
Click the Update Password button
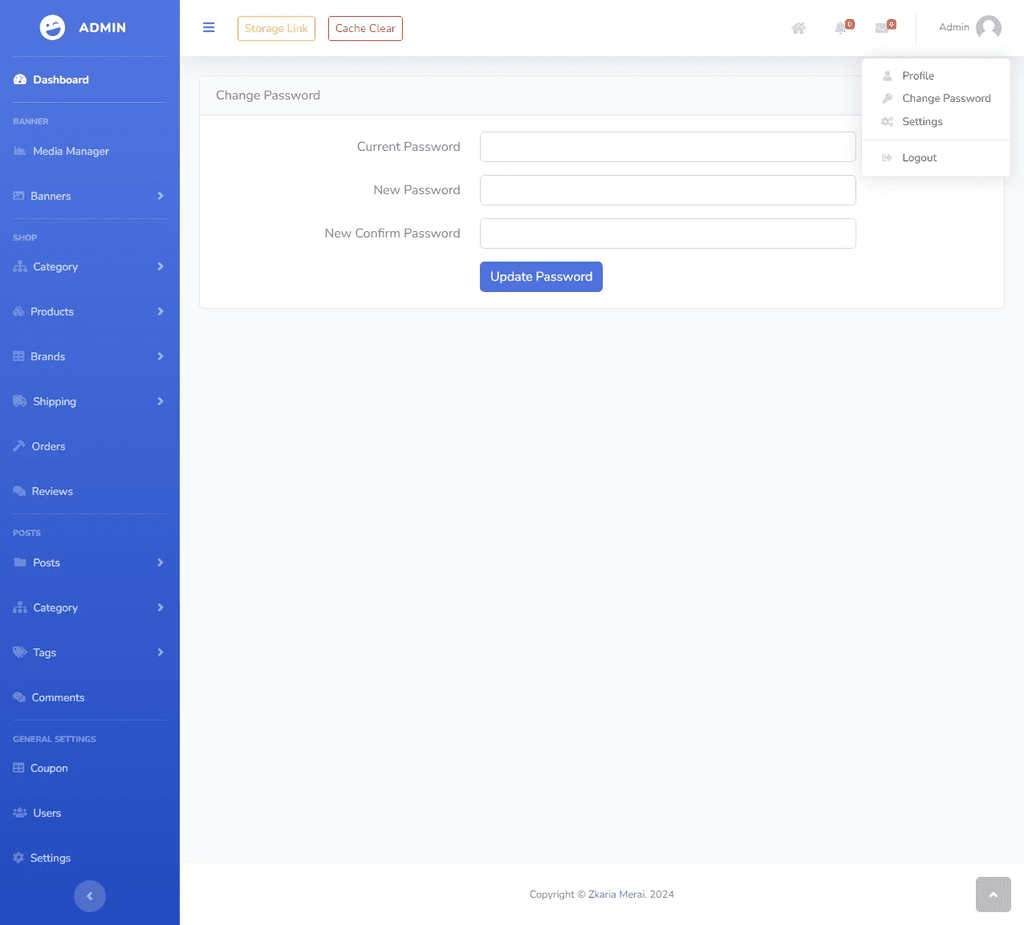(x=541, y=276)
